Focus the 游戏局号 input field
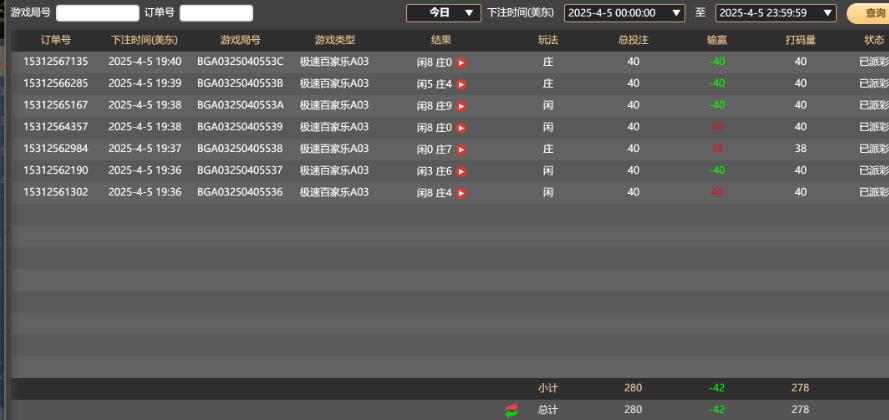This screenshot has width=889, height=420. coord(98,13)
